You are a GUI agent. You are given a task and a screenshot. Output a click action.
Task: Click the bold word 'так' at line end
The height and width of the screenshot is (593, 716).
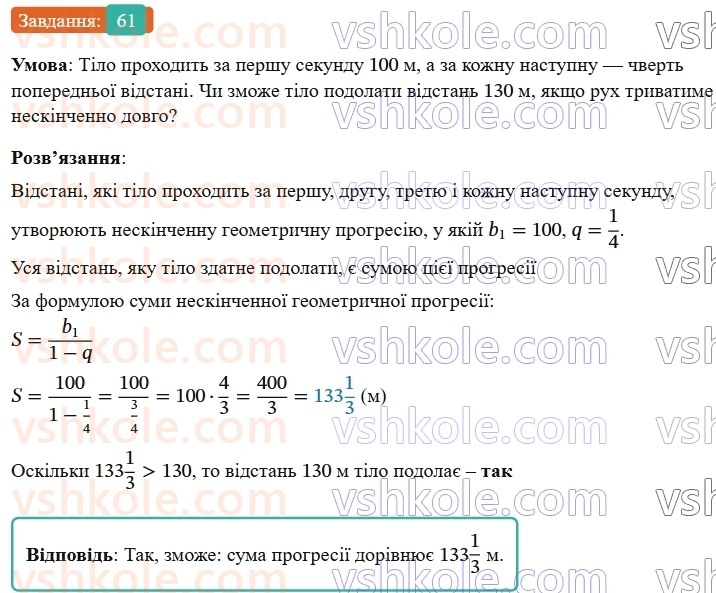tap(497, 471)
